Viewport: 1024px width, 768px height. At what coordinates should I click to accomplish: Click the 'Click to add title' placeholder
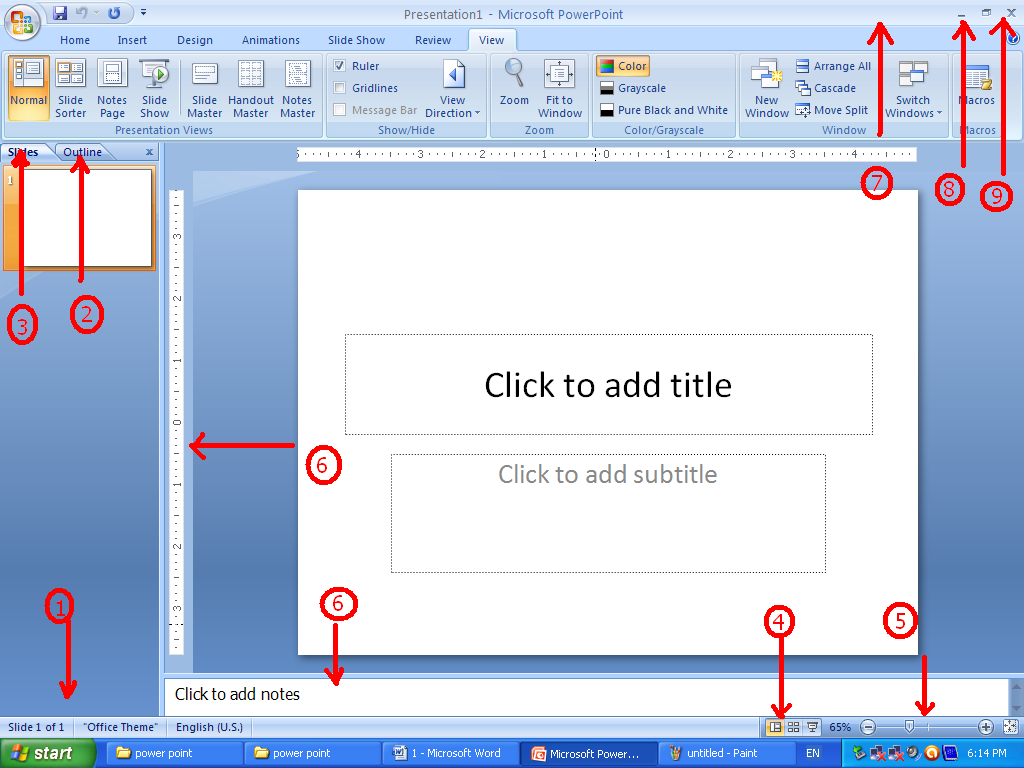tap(609, 385)
